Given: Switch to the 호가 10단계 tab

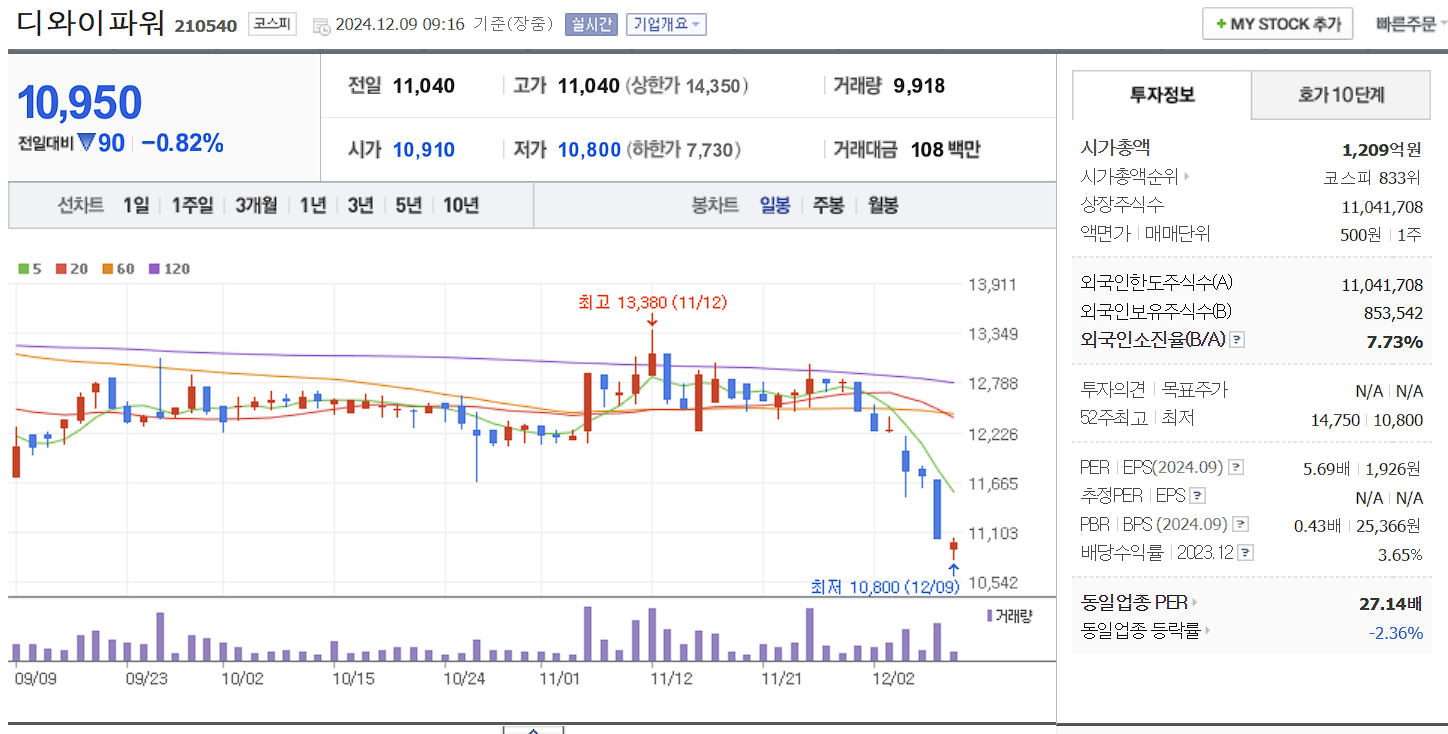Looking at the screenshot, I should (x=1340, y=95).
